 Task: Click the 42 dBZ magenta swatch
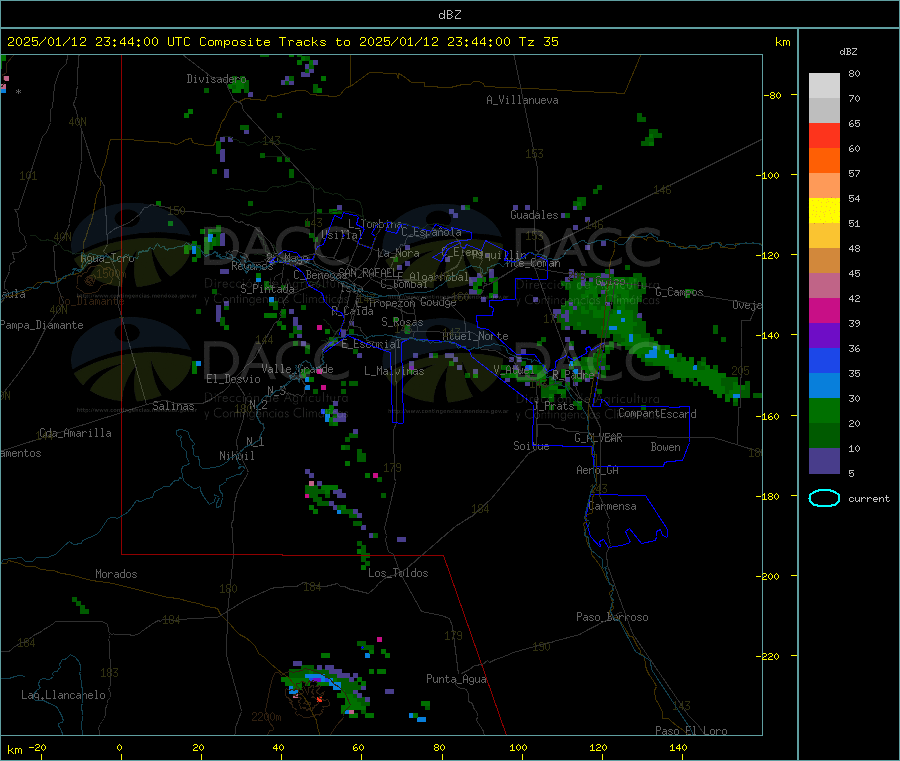[x=824, y=310]
